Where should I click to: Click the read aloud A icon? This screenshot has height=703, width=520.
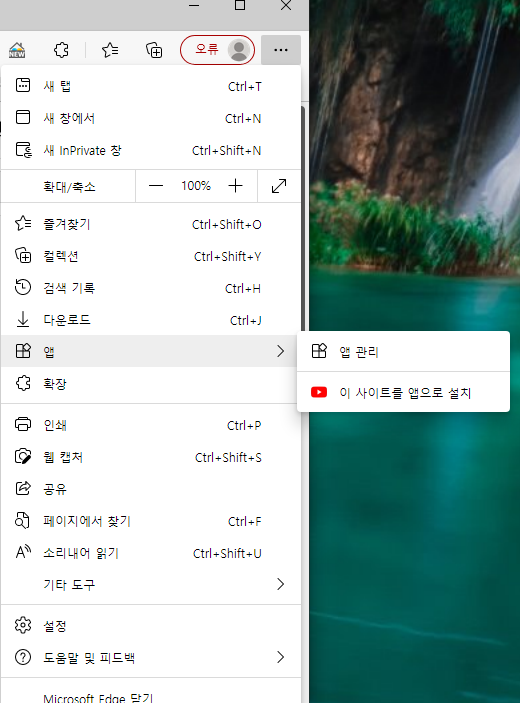23,551
